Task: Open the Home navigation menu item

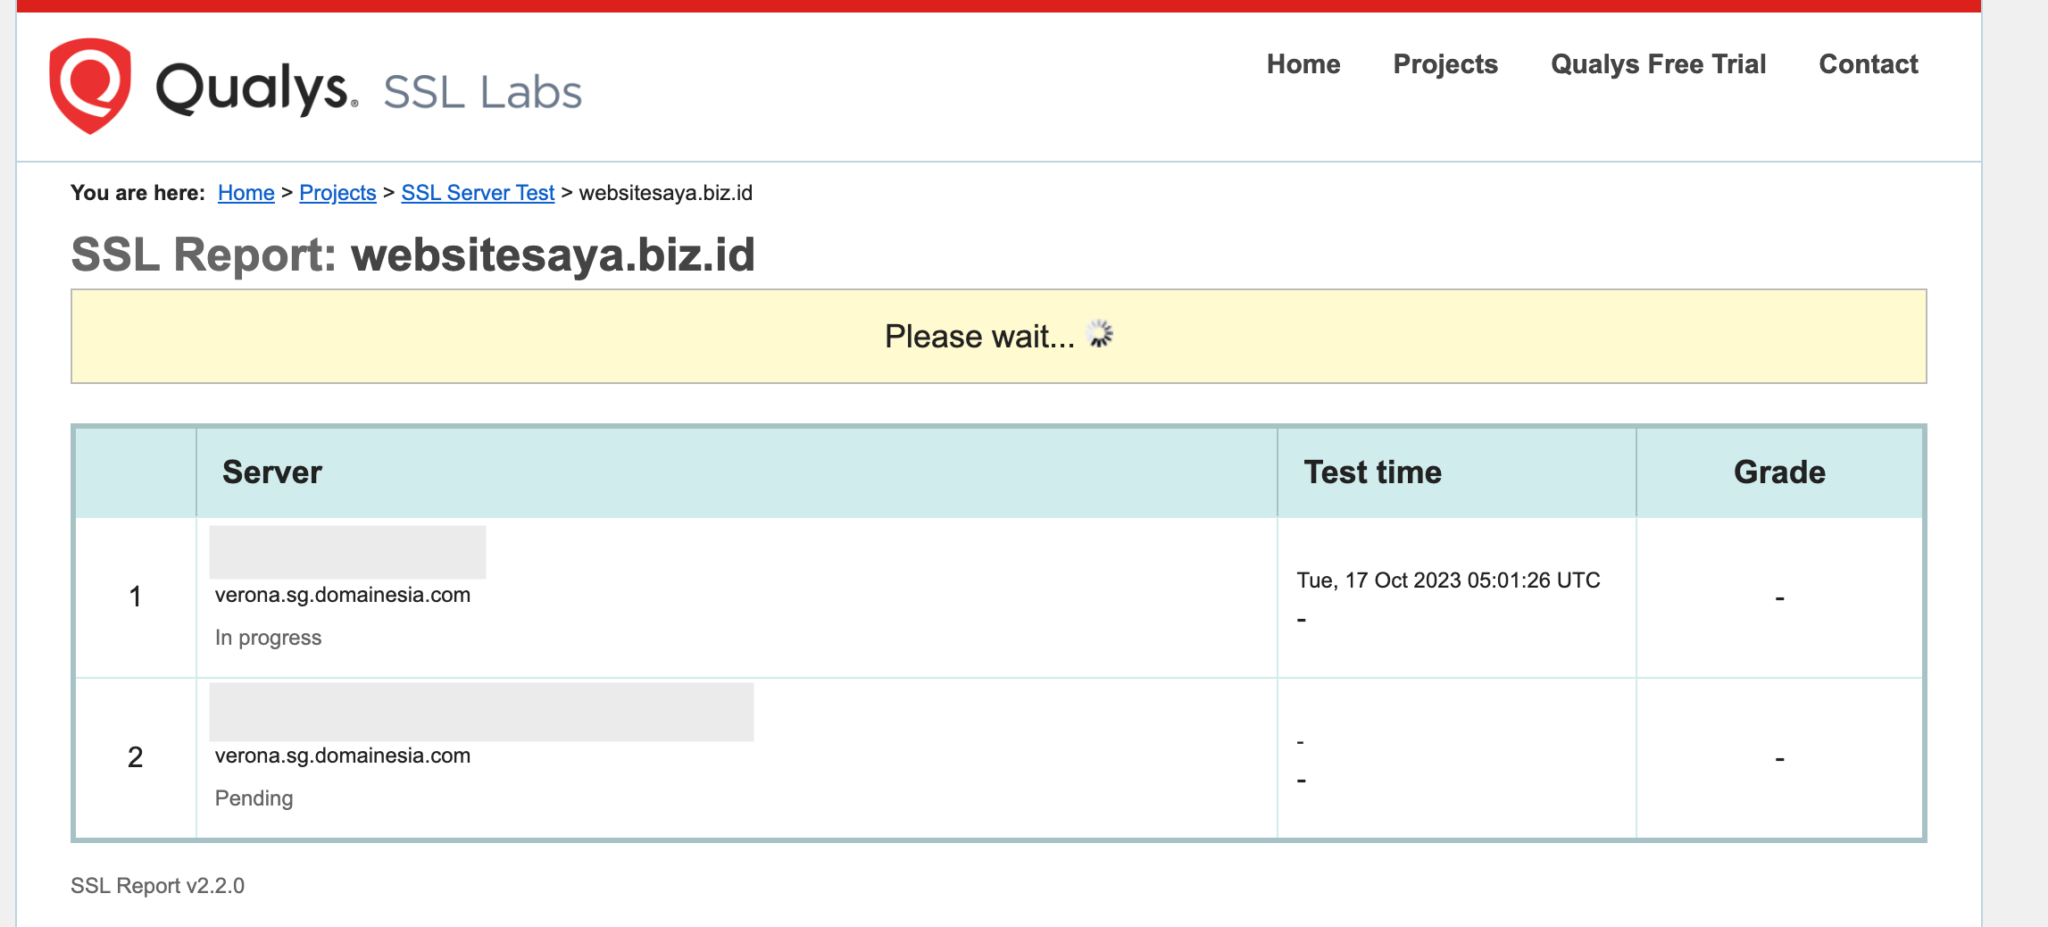Action: (1303, 64)
